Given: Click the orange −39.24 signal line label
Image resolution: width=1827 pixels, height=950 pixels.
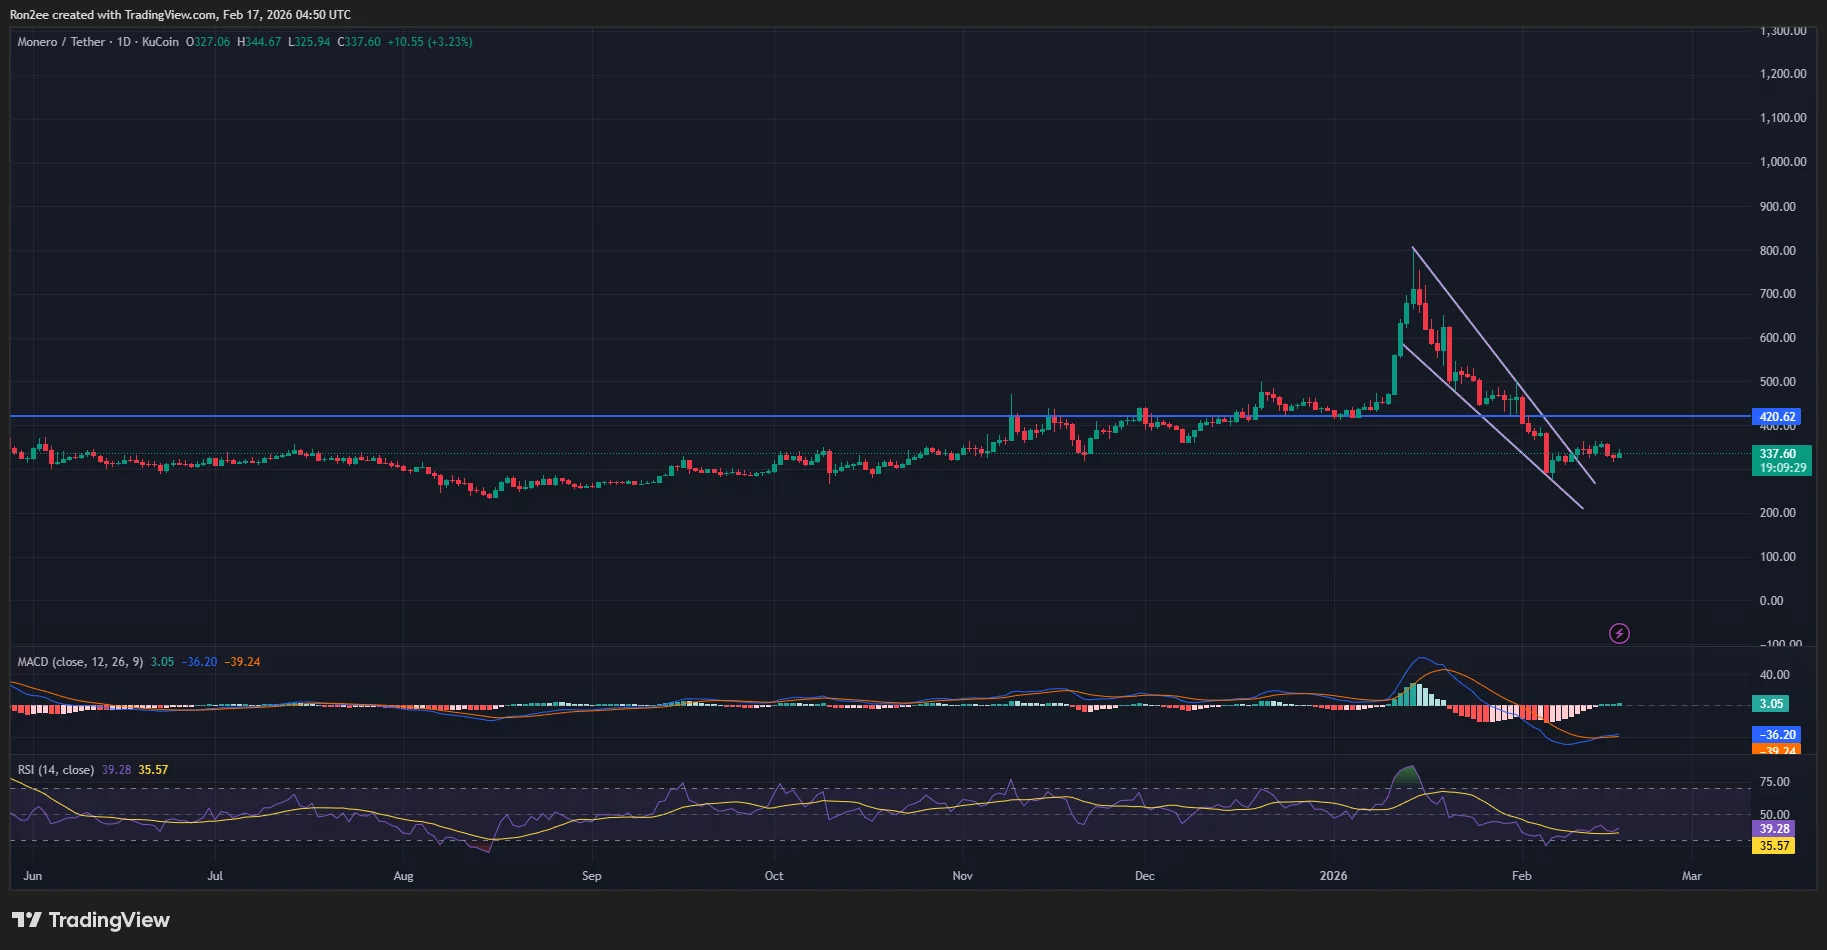Looking at the screenshot, I should click(1775, 751).
